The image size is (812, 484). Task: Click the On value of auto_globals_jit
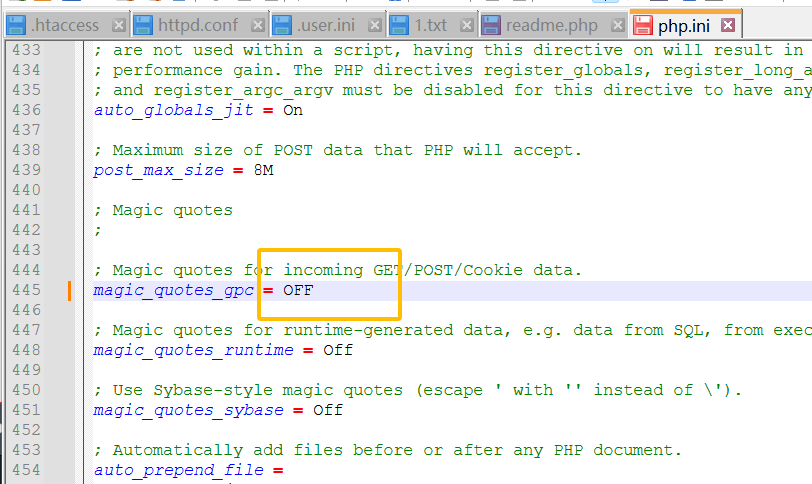pyautogui.click(x=293, y=110)
